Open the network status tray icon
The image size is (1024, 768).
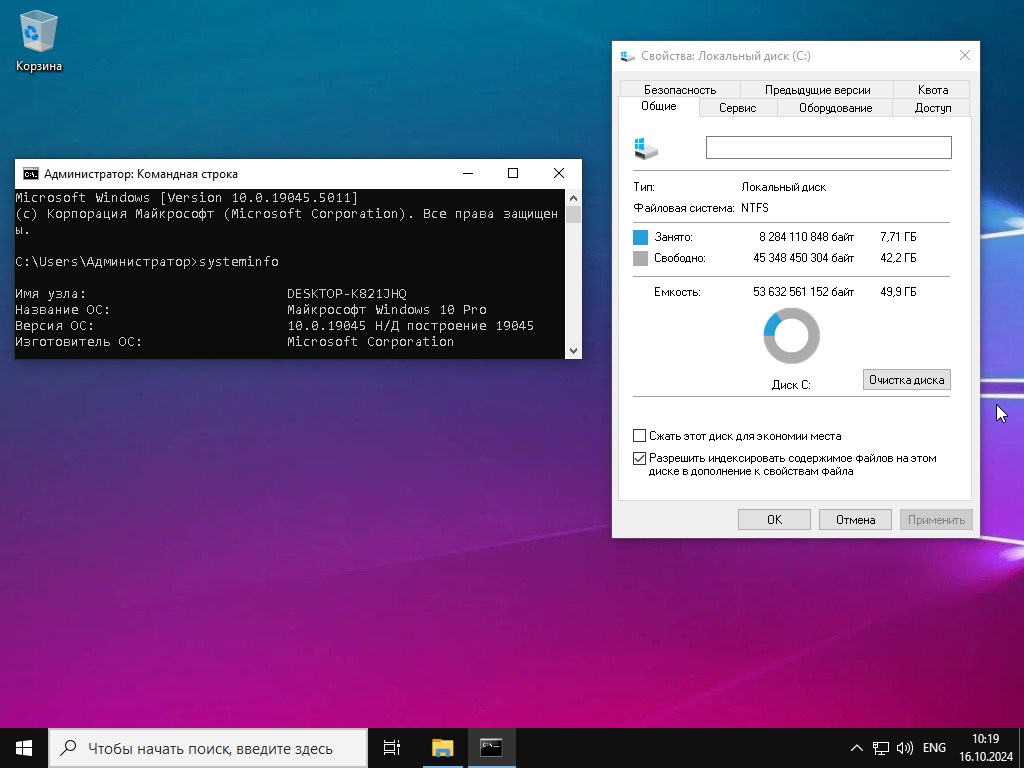(881, 748)
